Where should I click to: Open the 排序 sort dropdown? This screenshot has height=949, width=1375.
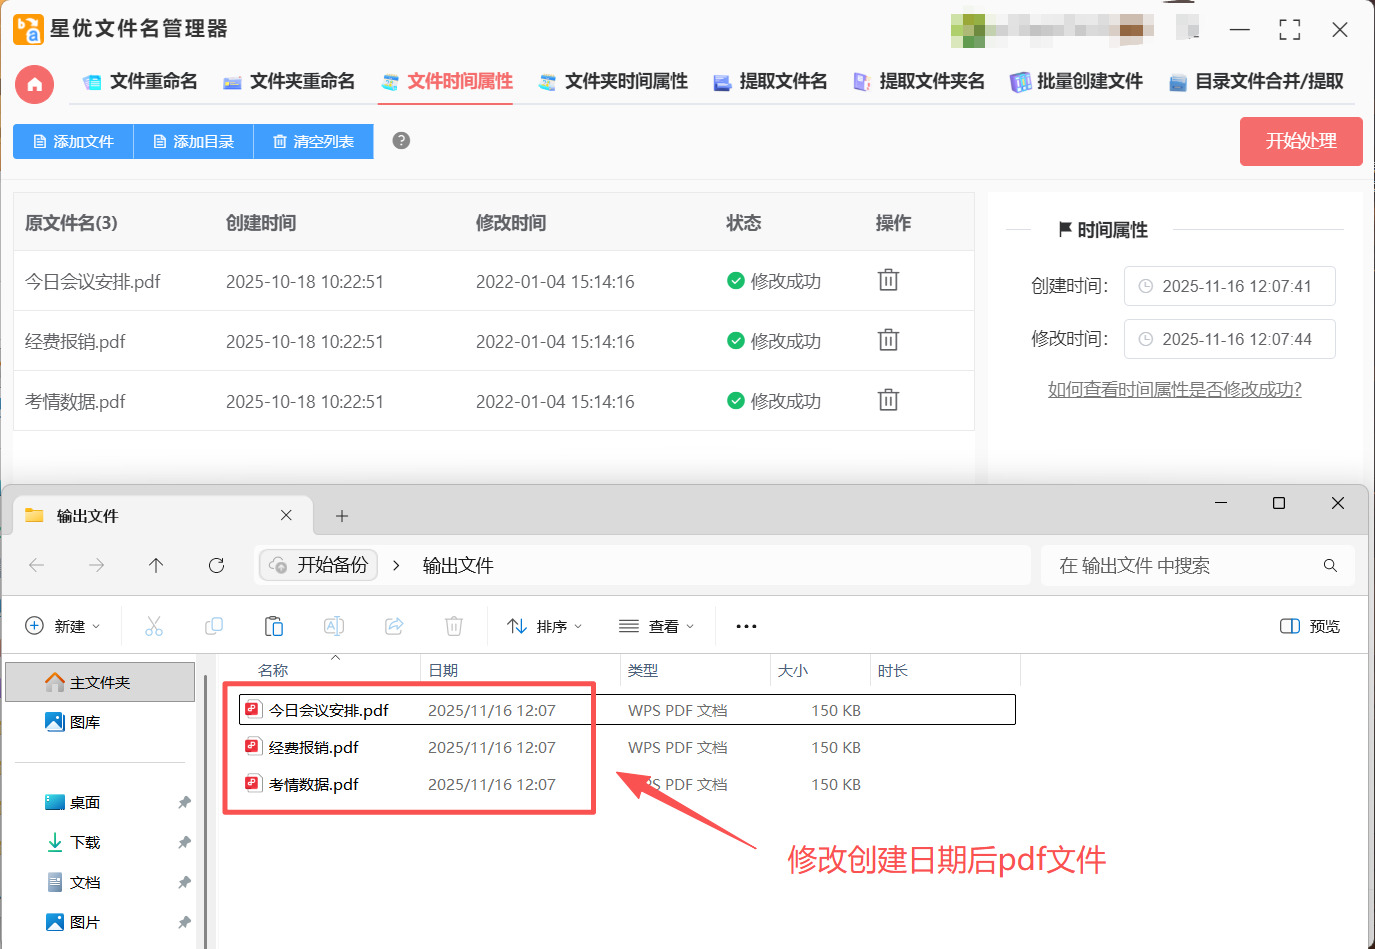(545, 626)
